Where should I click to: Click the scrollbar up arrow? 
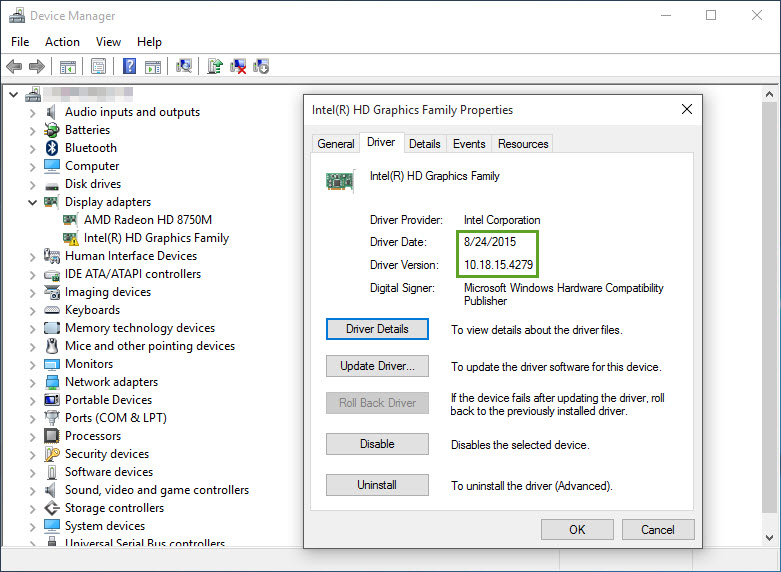(x=770, y=94)
